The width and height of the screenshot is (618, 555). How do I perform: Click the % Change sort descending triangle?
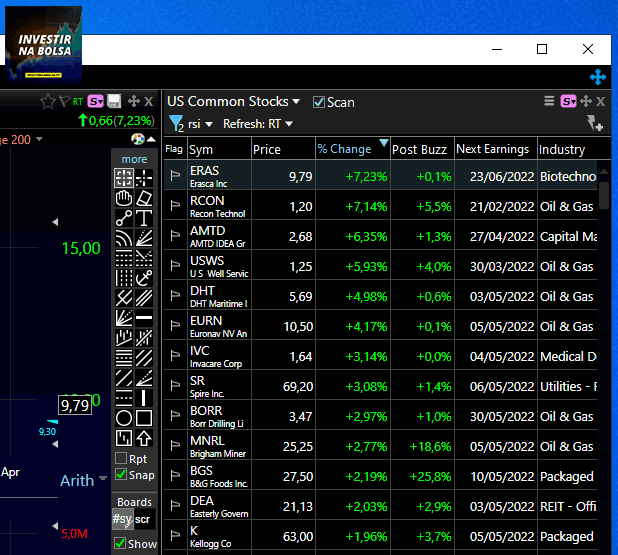(384, 142)
